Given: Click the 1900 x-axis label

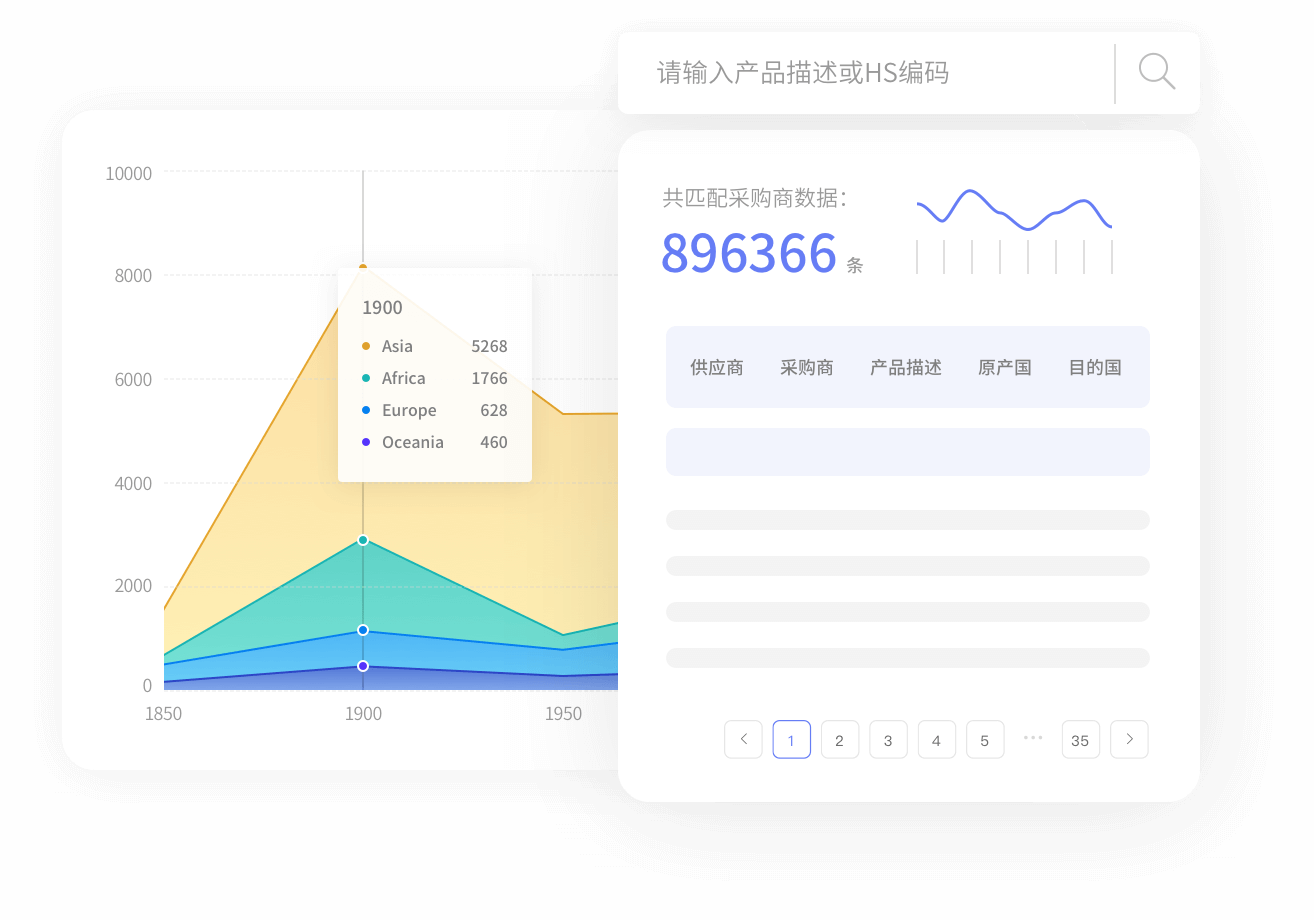Looking at the screenshot, I should tap(363, 714).
